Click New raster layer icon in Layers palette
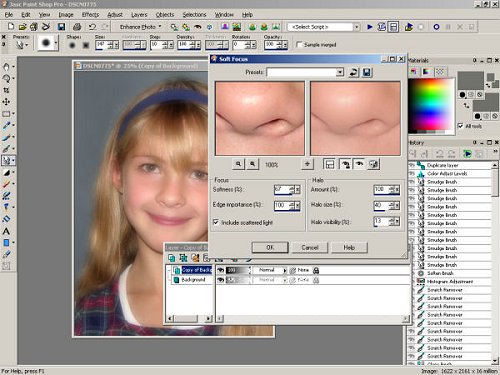500x375 pixels. pos(171,258)
